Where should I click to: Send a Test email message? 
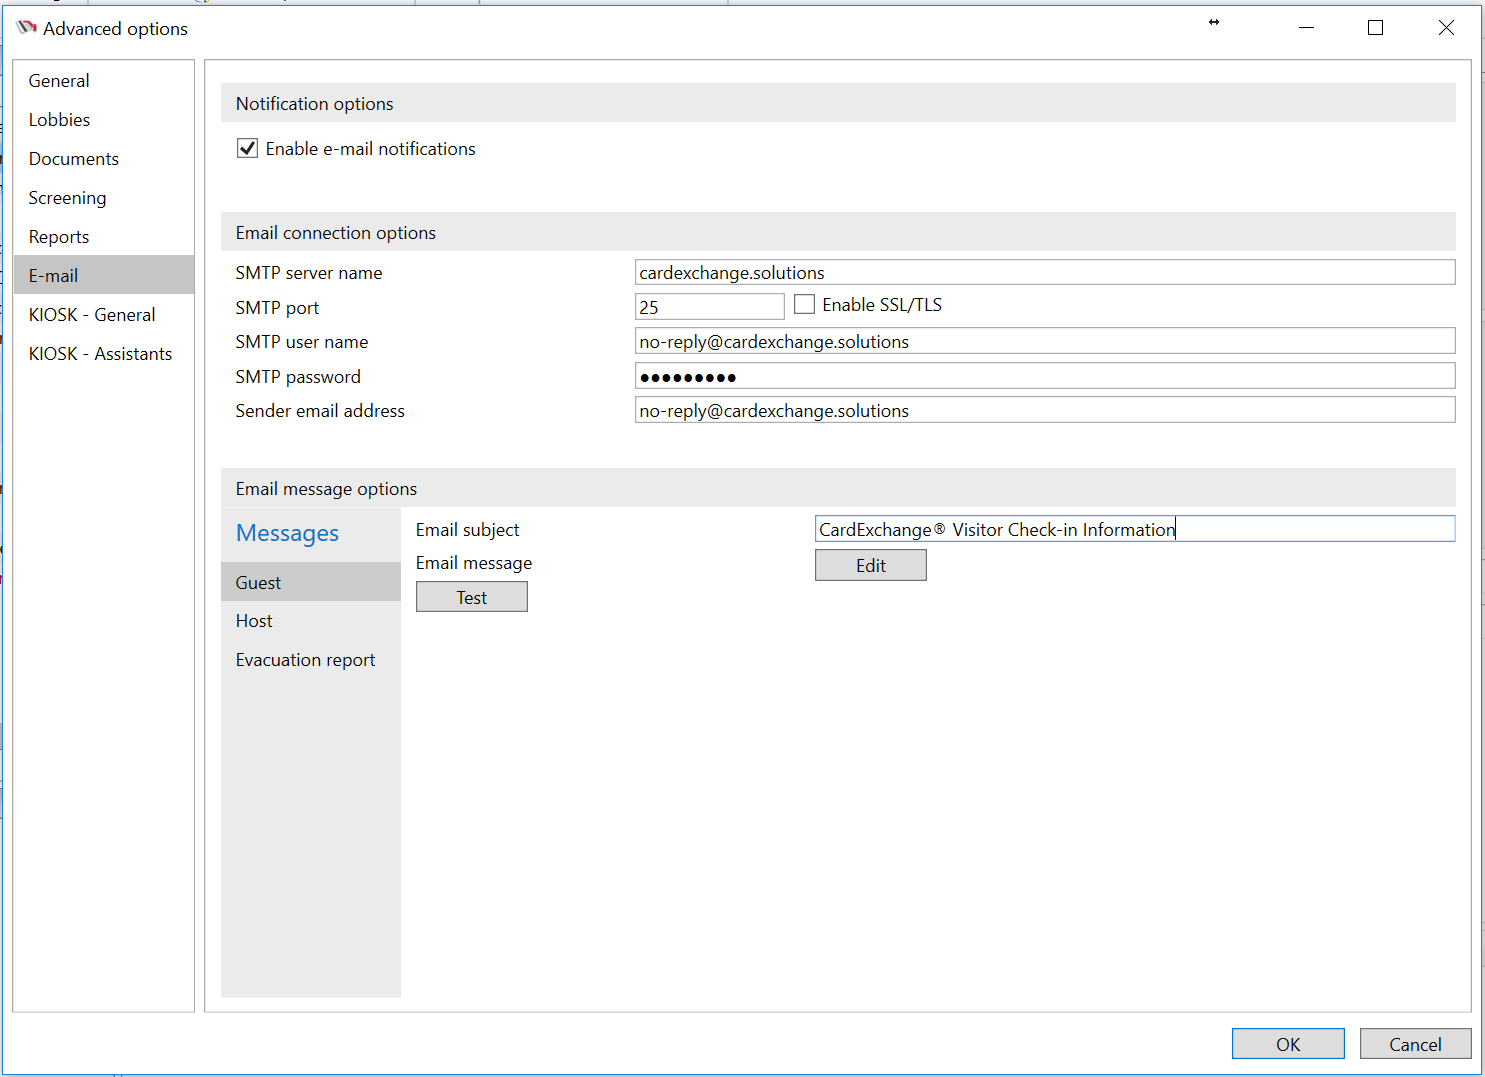[x=472, y=597]
